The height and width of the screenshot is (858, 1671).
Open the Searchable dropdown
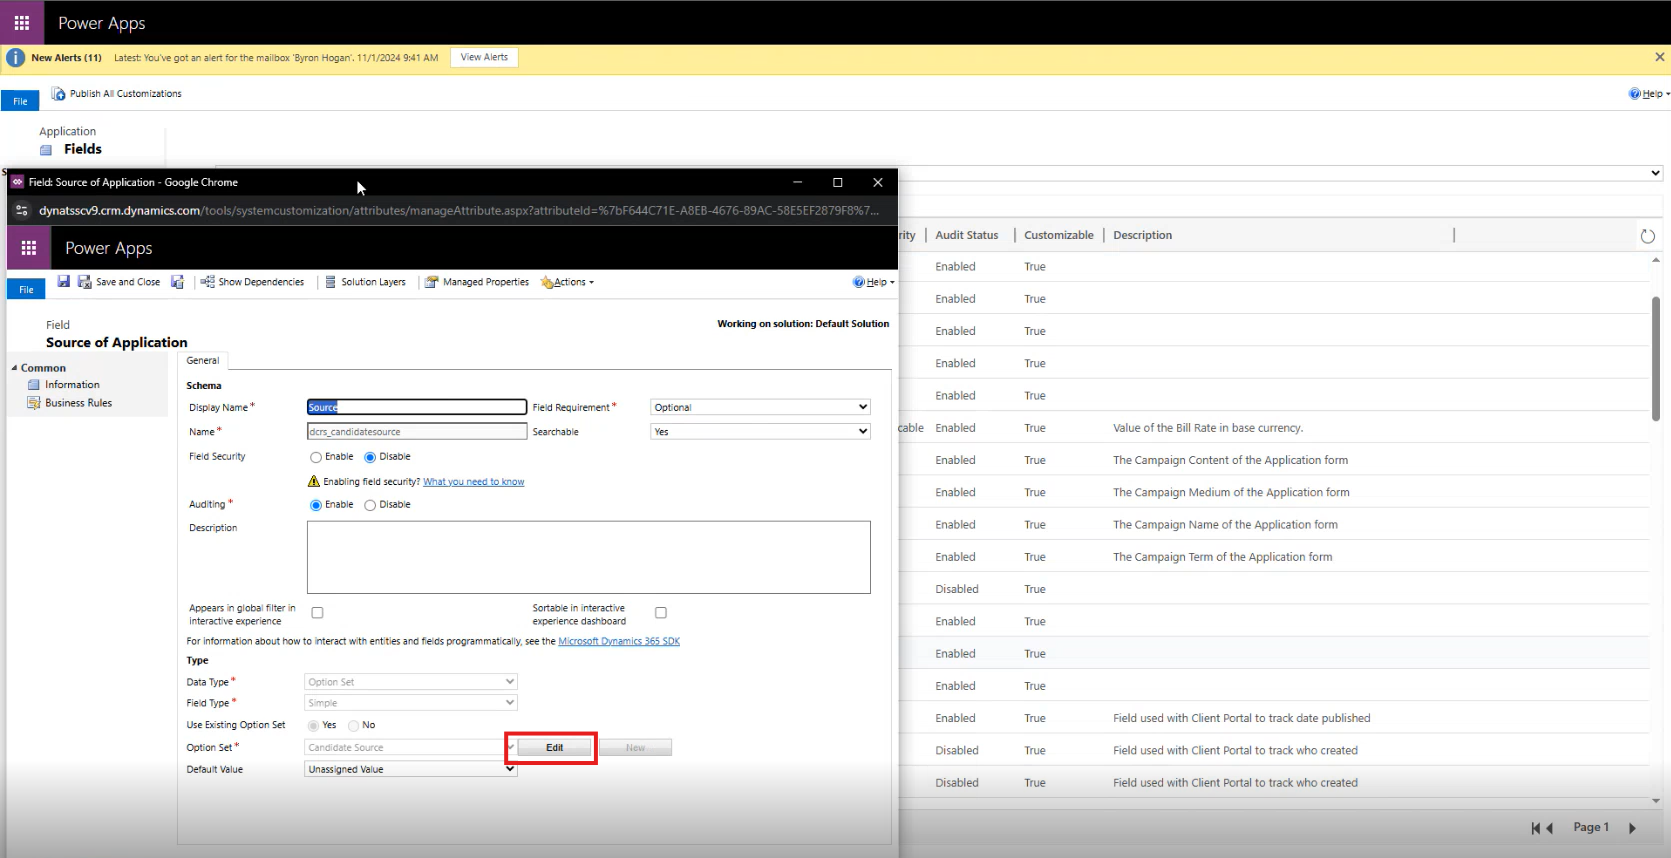[760, 432]
